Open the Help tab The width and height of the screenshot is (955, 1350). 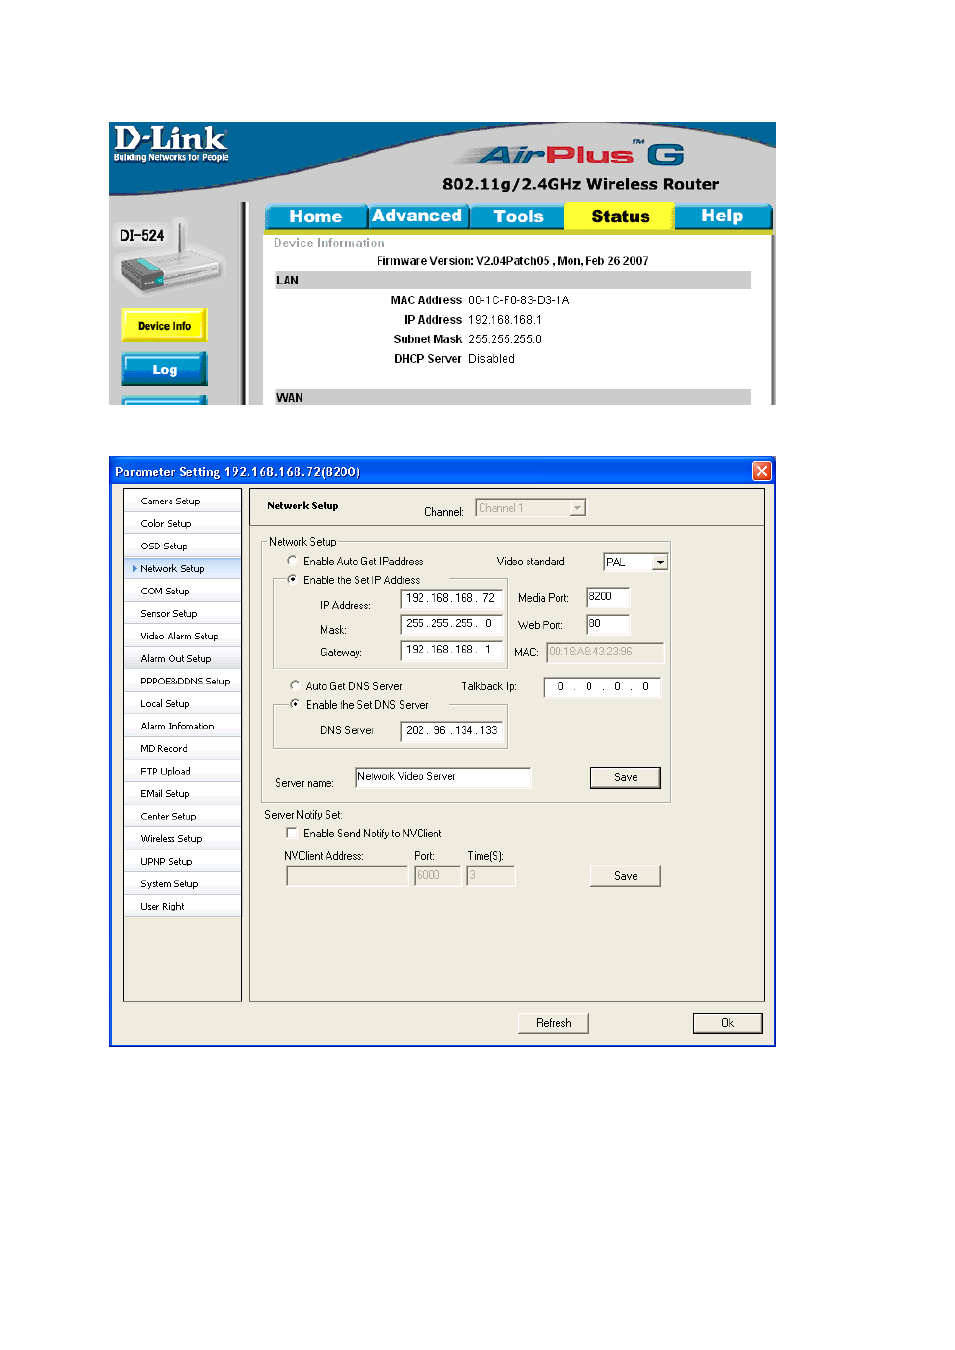722,216
